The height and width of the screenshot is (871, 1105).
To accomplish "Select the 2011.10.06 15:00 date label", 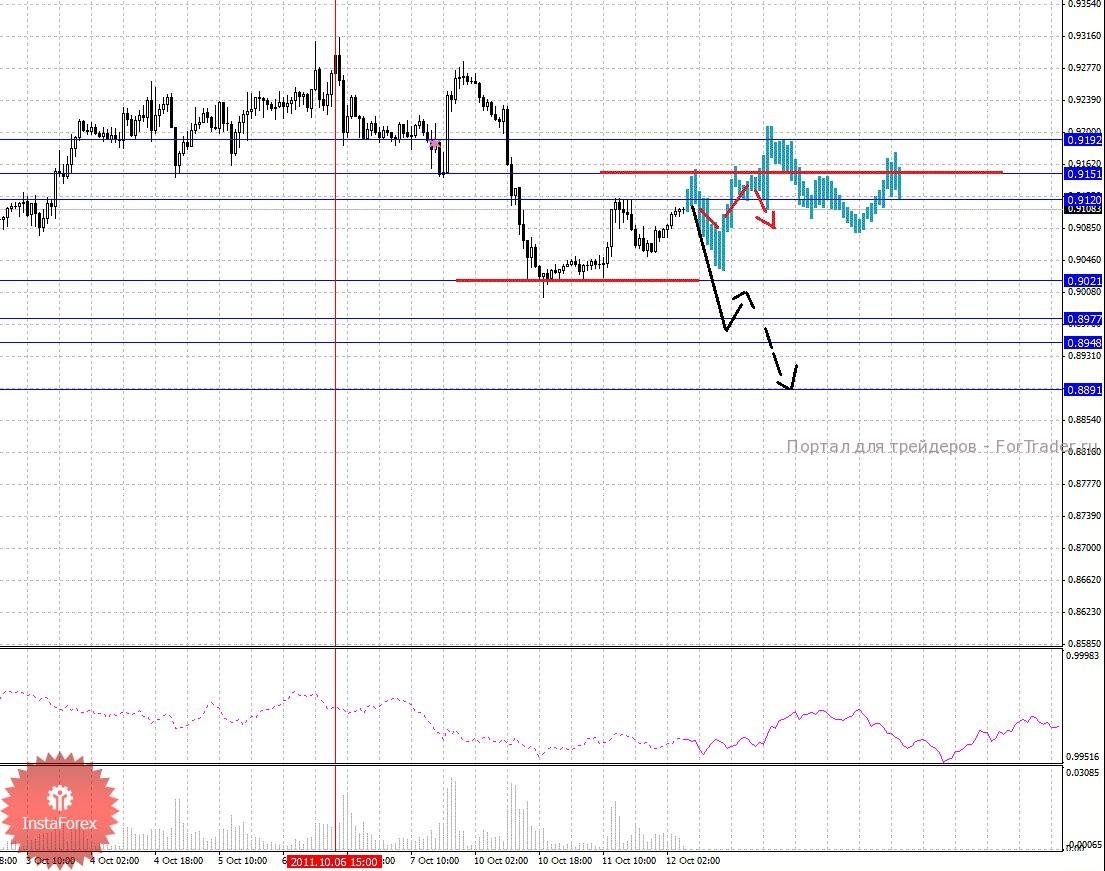I will 333,861.
